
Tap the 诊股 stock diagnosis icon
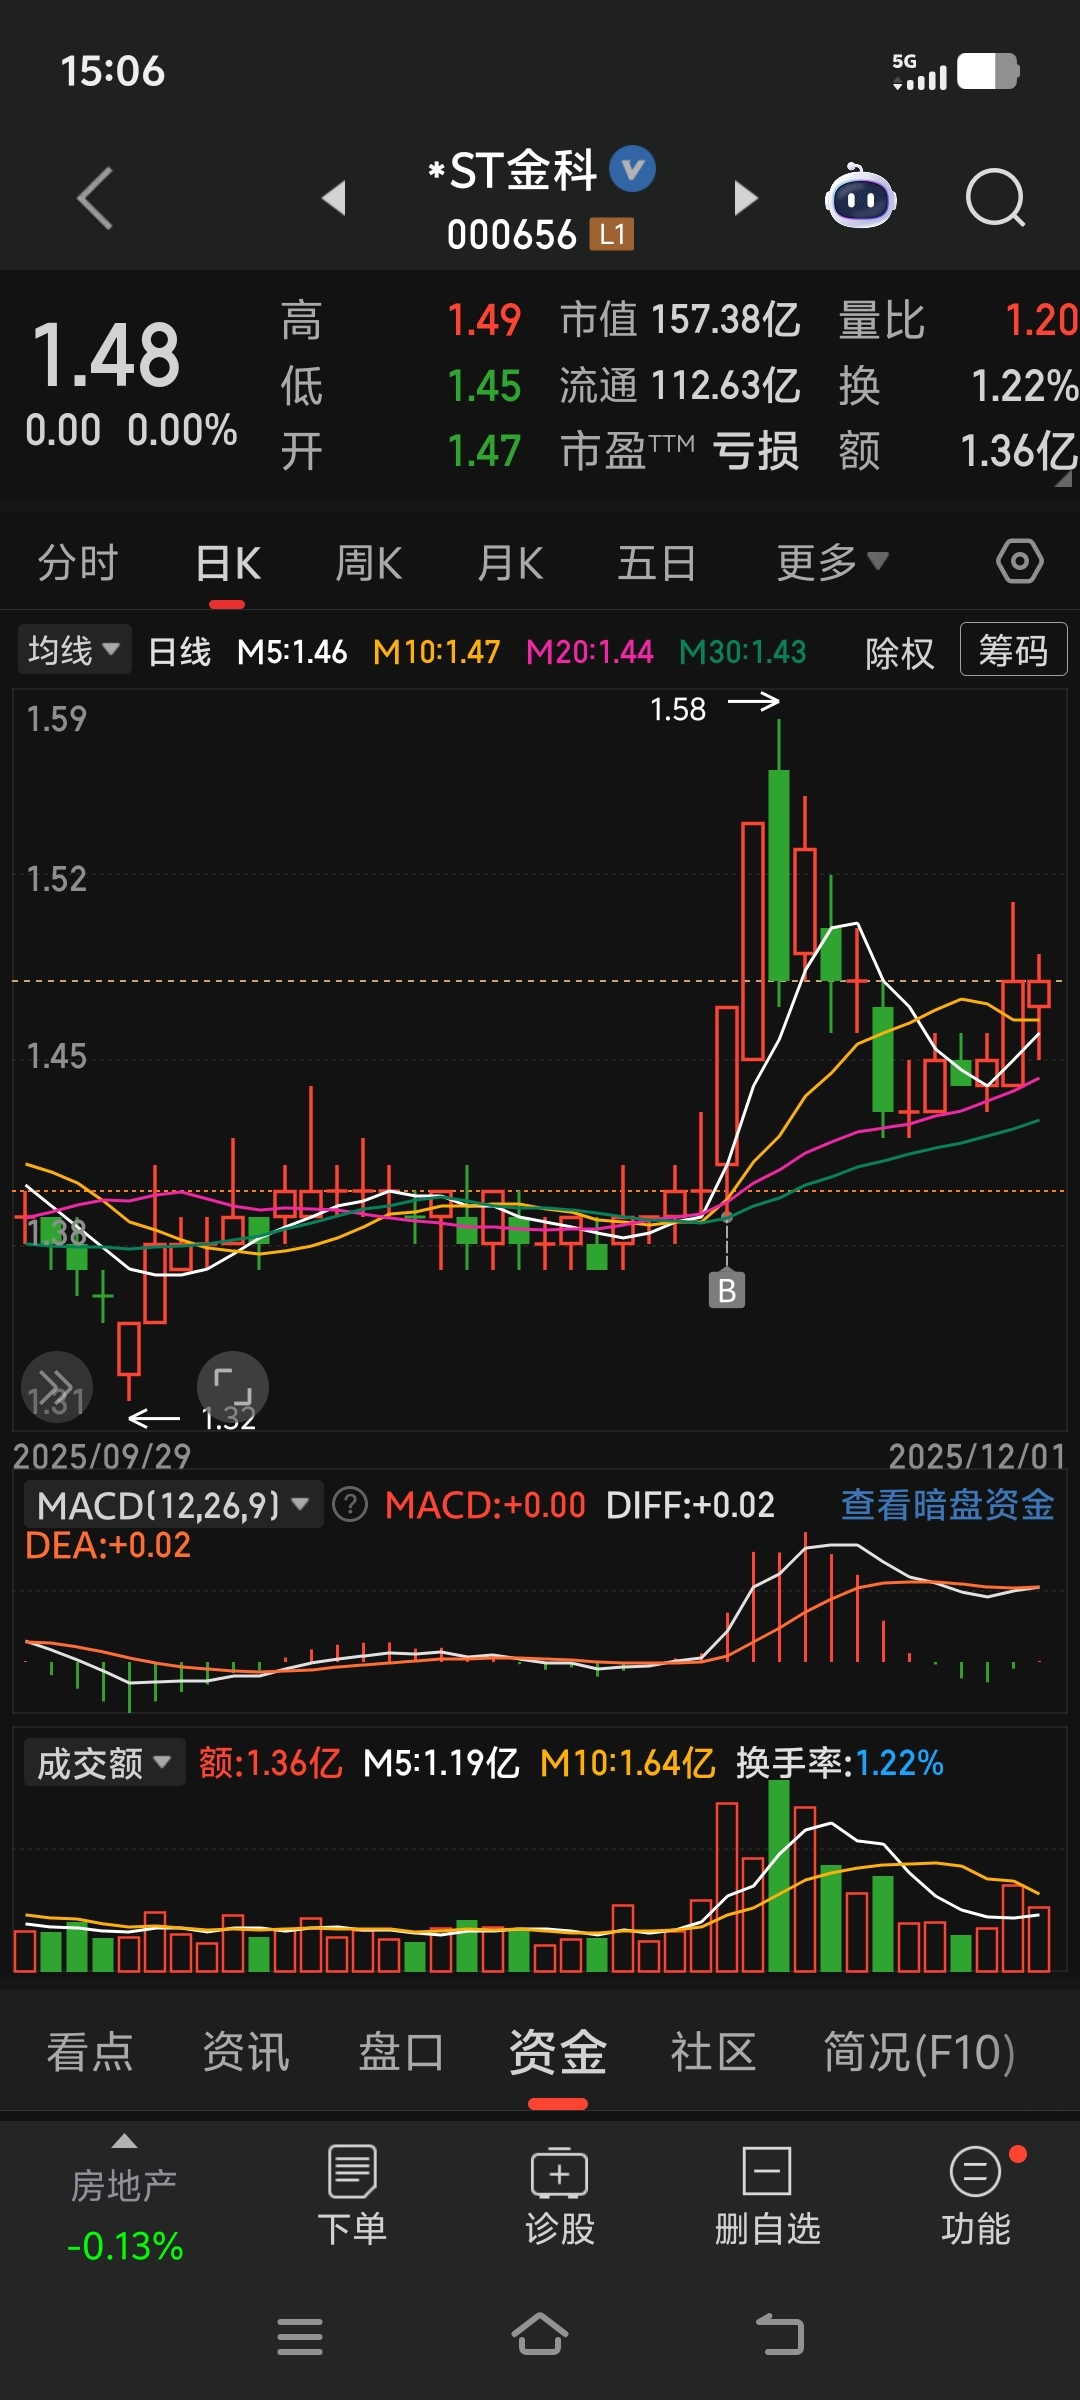(x=560, y=2196)
